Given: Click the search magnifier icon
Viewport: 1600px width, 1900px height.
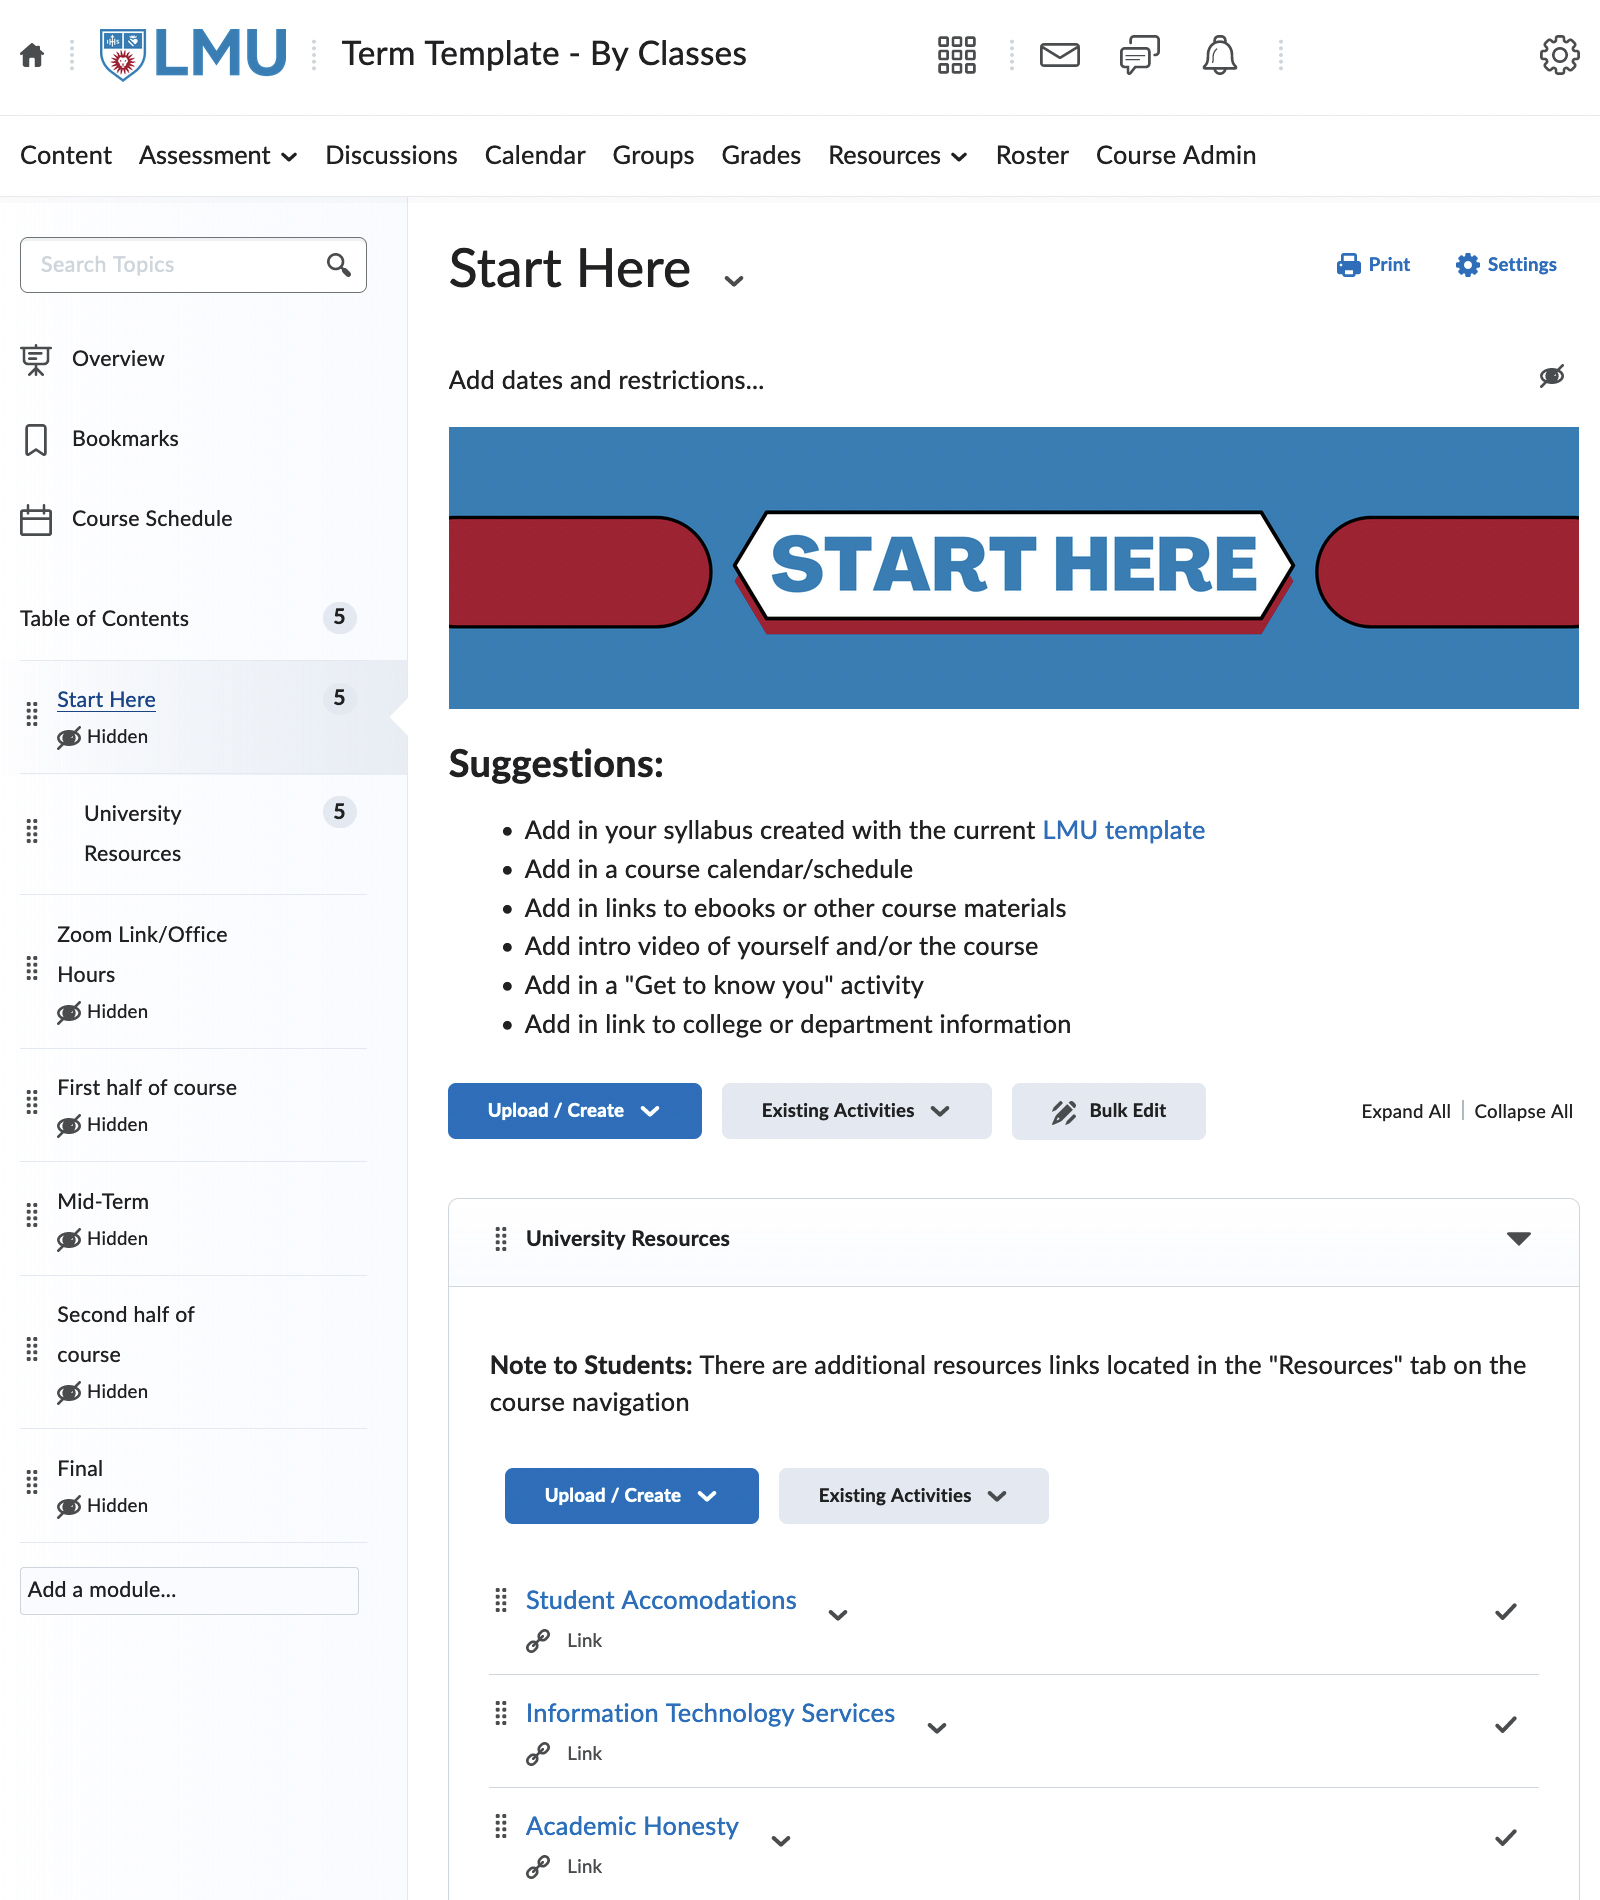Looking at the screenshot, I should point(339,265).
